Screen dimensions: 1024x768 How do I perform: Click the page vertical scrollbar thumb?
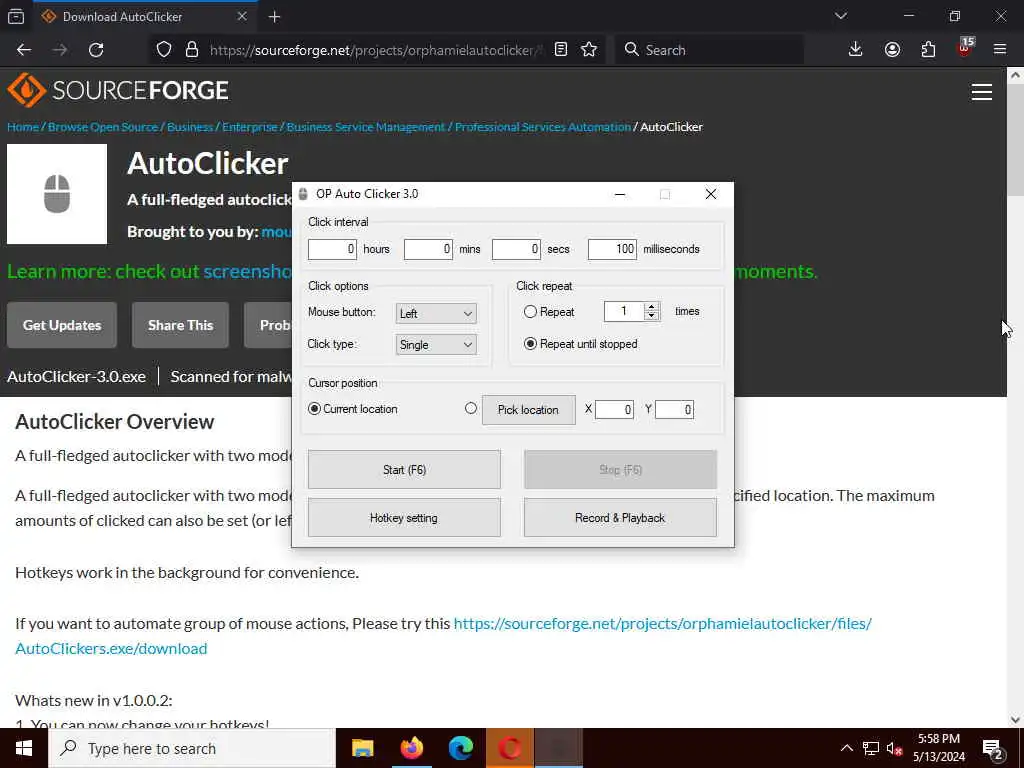(1015, 140)
